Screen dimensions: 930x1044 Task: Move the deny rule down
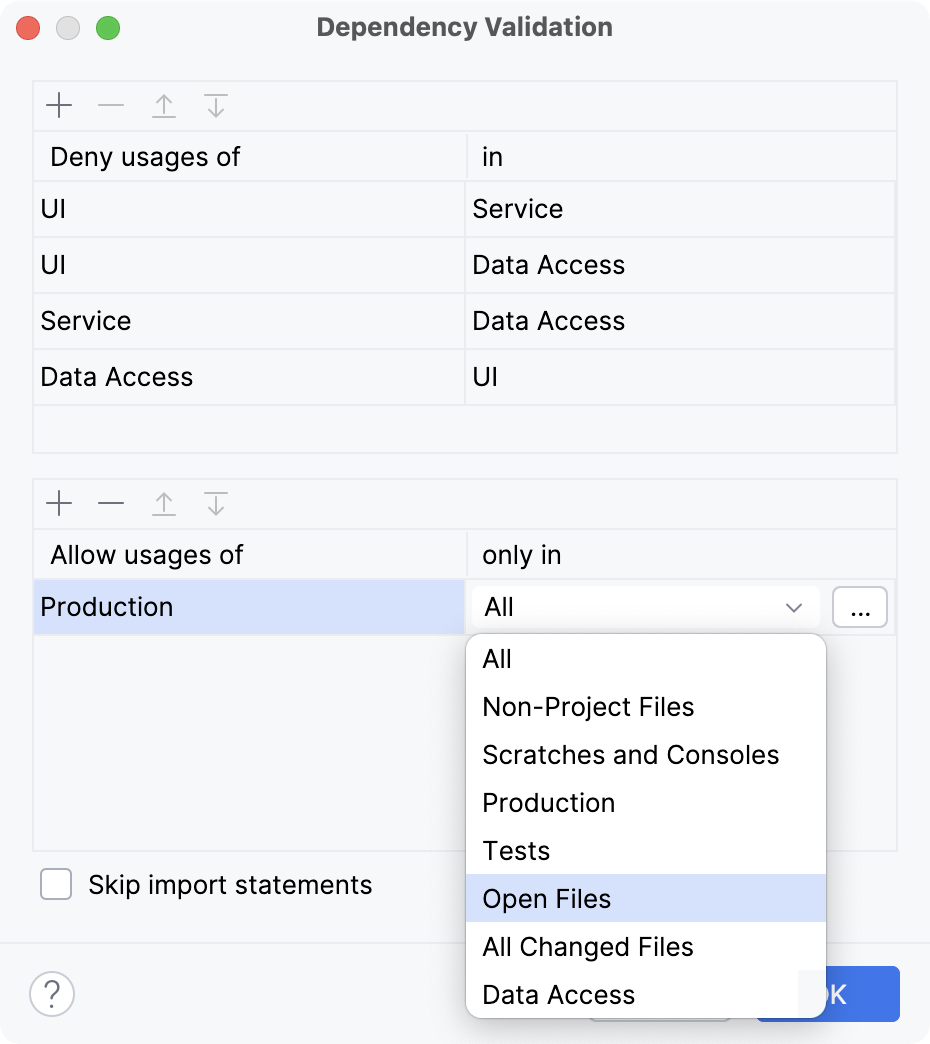tap(215, 105)
